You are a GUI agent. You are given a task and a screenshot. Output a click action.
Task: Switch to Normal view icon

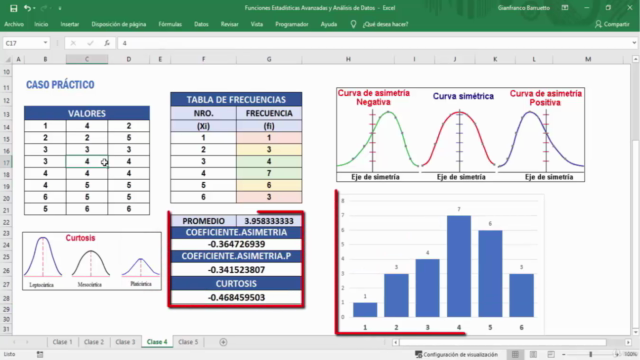pyautogui.click(x=515, y=354)
